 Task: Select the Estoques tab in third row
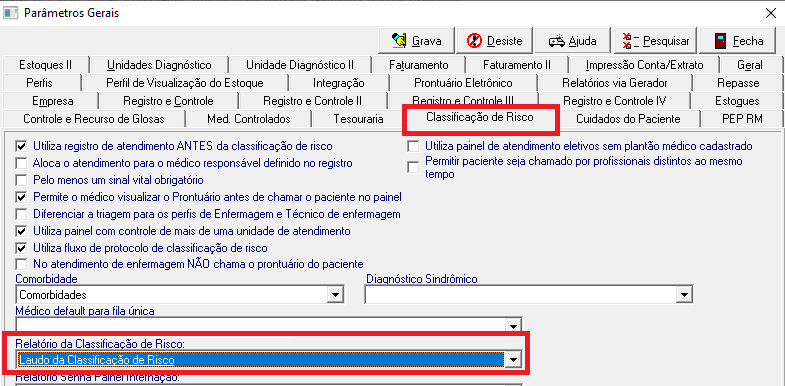737,101
